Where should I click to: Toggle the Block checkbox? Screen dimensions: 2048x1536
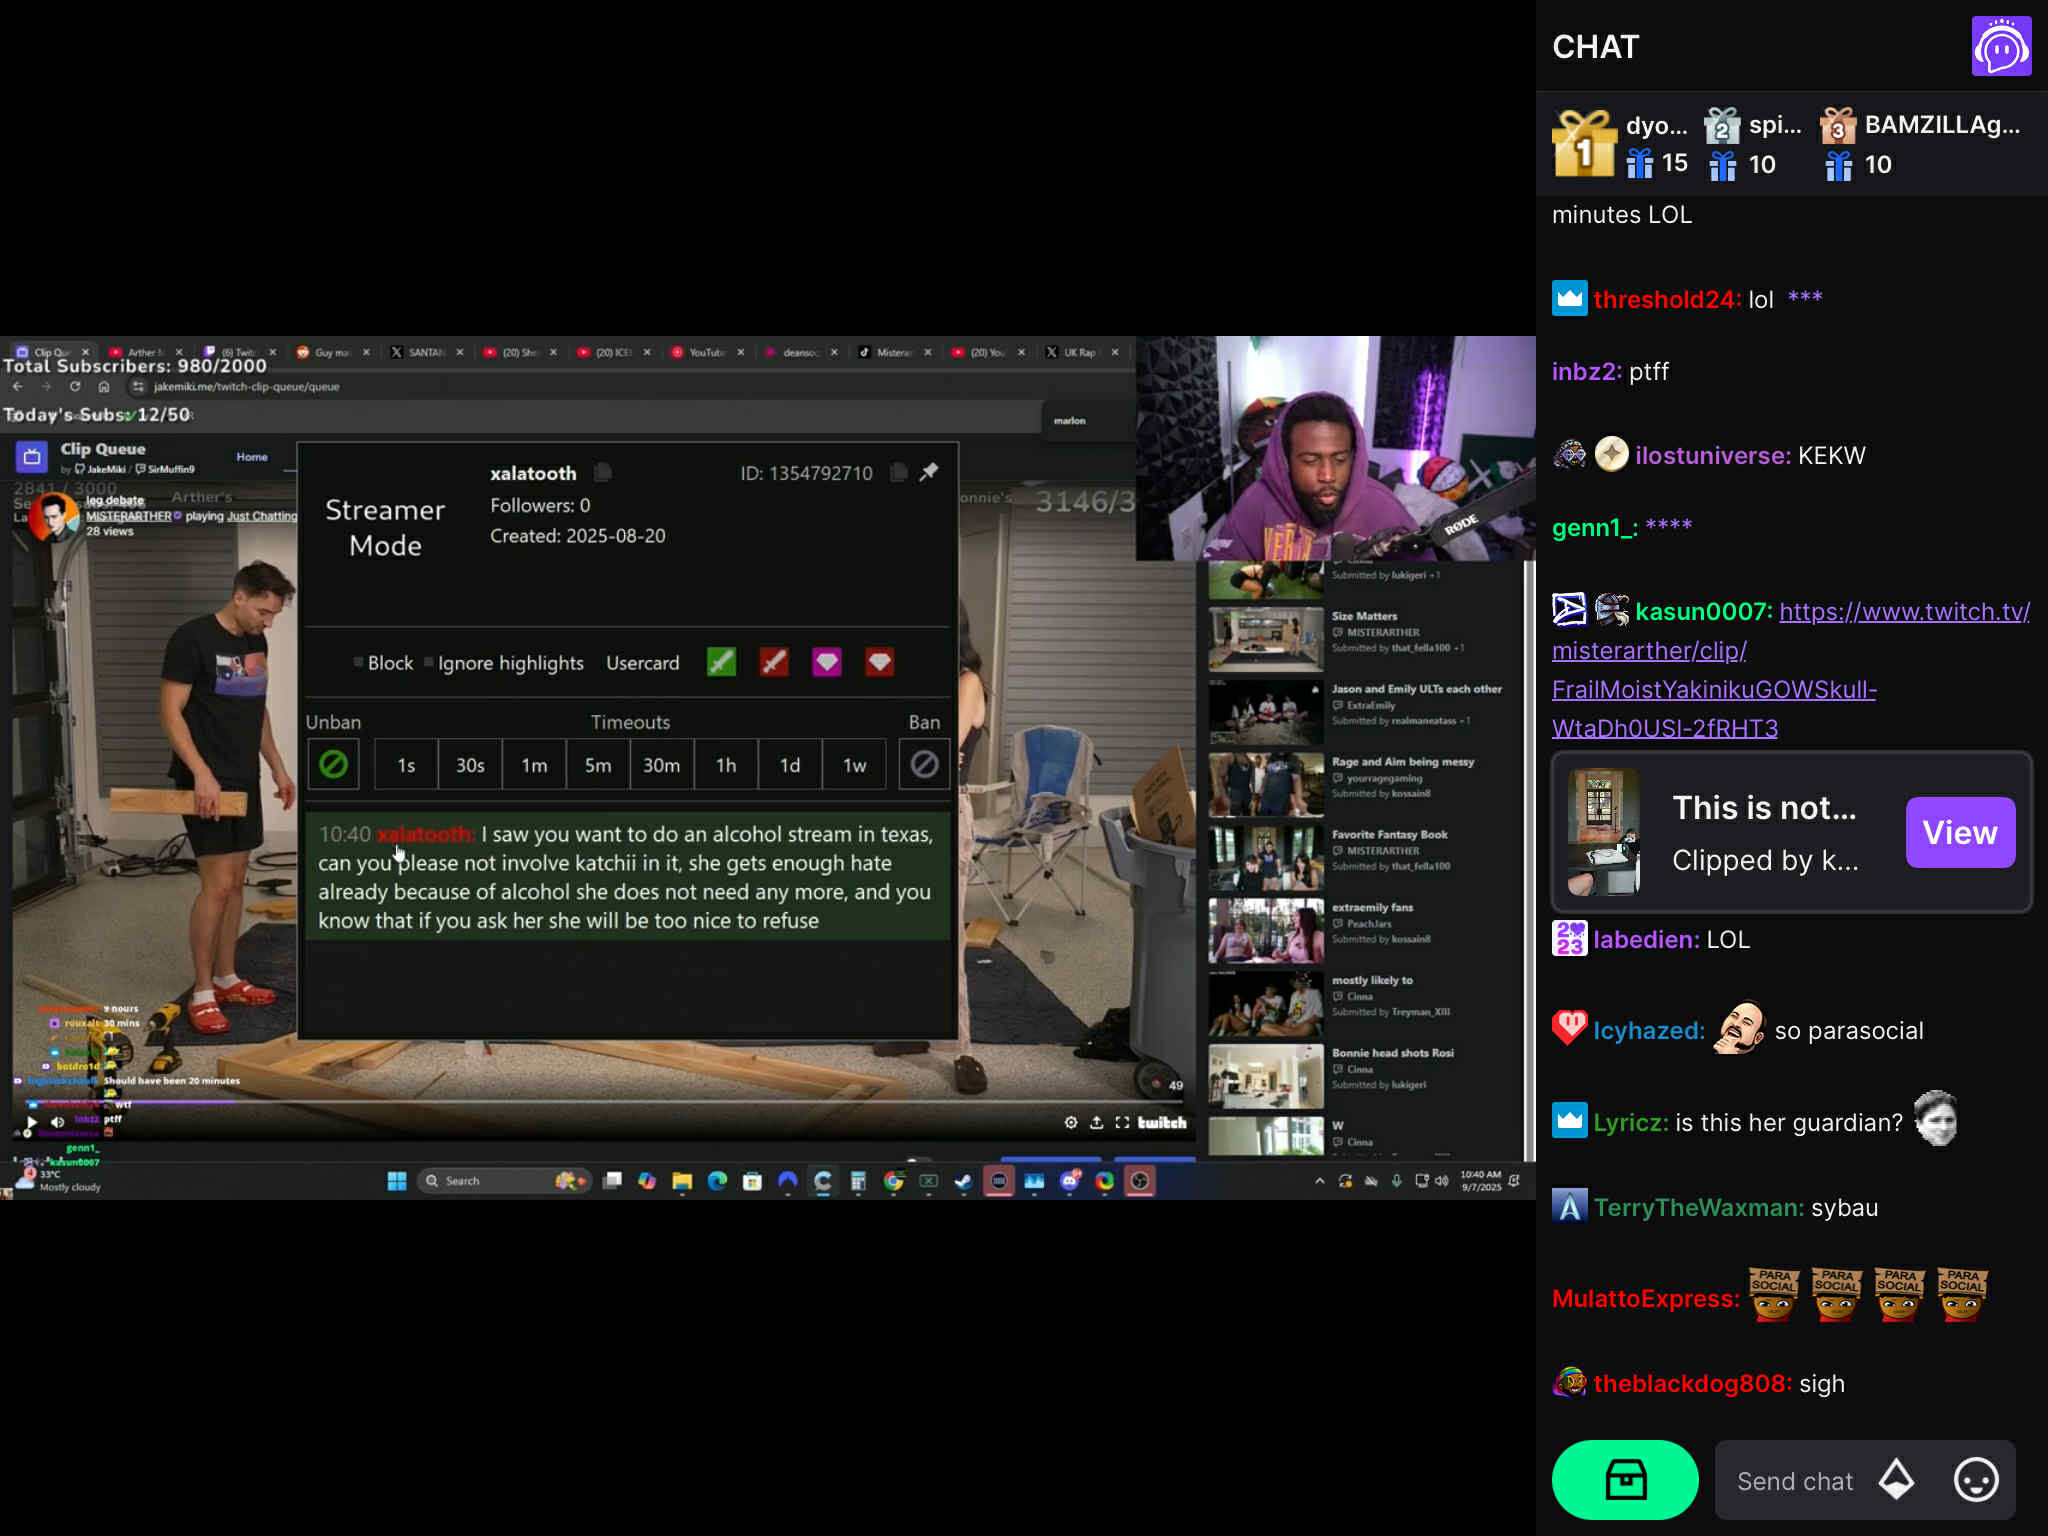coord(359,662)
